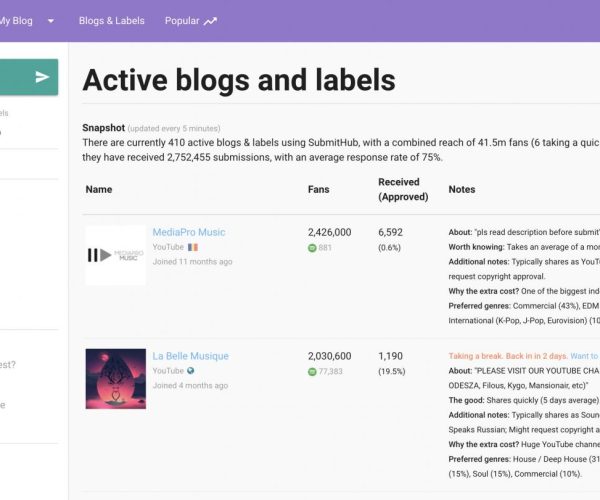Click the globe icon beside La Belle Musique's YouTube label

191,371
